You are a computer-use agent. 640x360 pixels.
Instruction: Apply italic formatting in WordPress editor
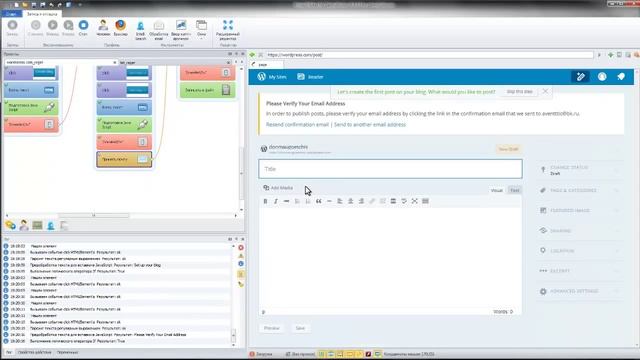(x=276, y=201)
